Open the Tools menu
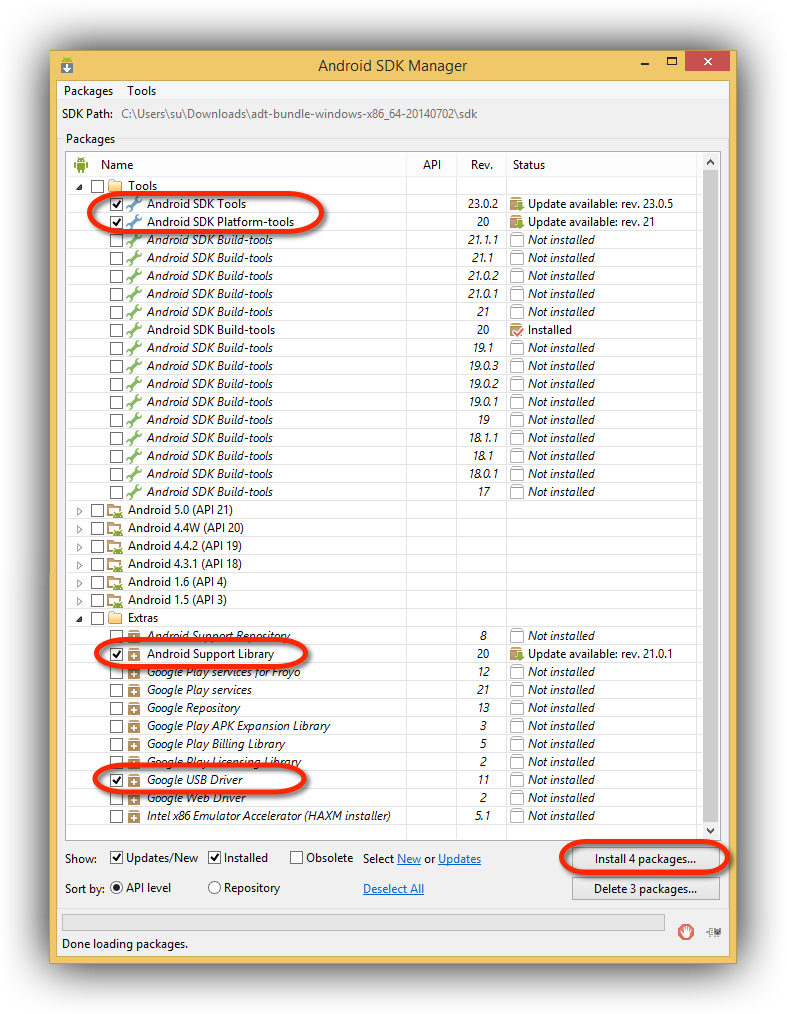 pyautogui.click(x=141, y=91)
